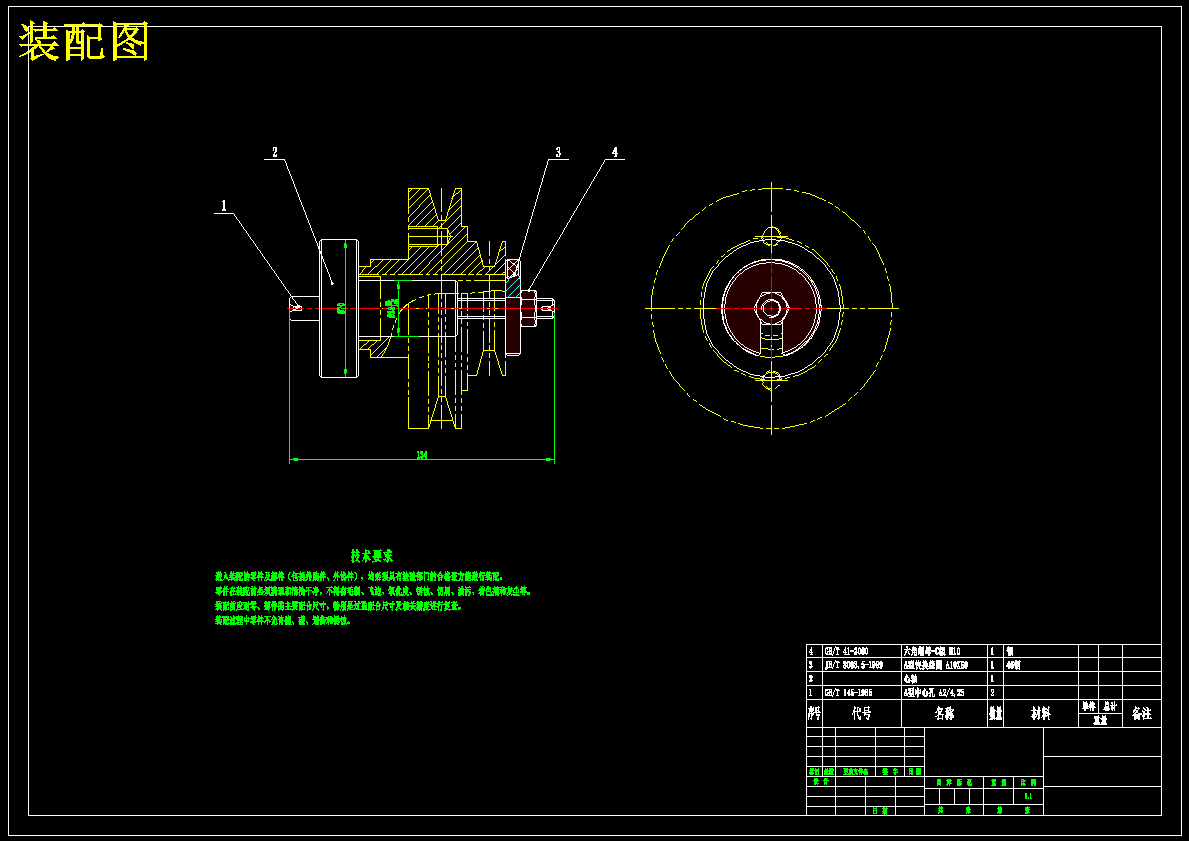Click the '序号' column header
Viewport: 1189px width, 841px height.
tap(814, 714)
